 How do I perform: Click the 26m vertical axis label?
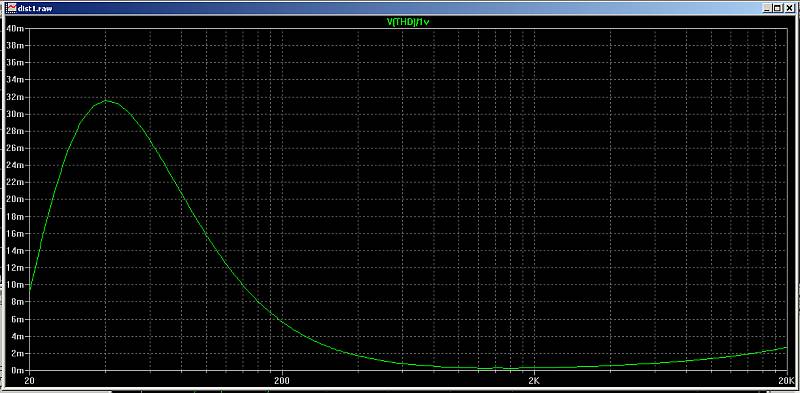coord(14,148)
